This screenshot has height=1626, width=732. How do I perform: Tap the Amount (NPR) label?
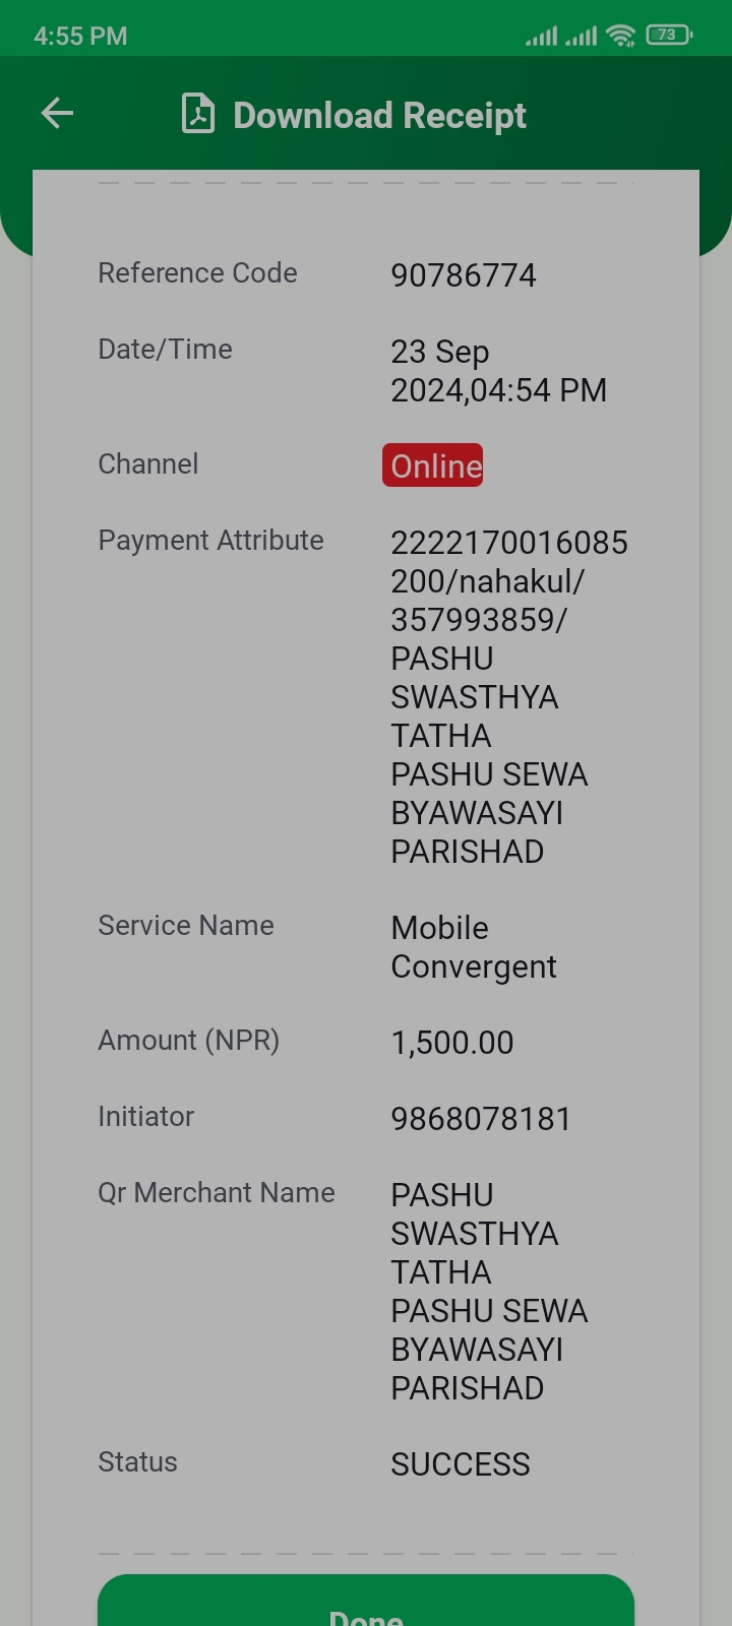coord(189,1041)
